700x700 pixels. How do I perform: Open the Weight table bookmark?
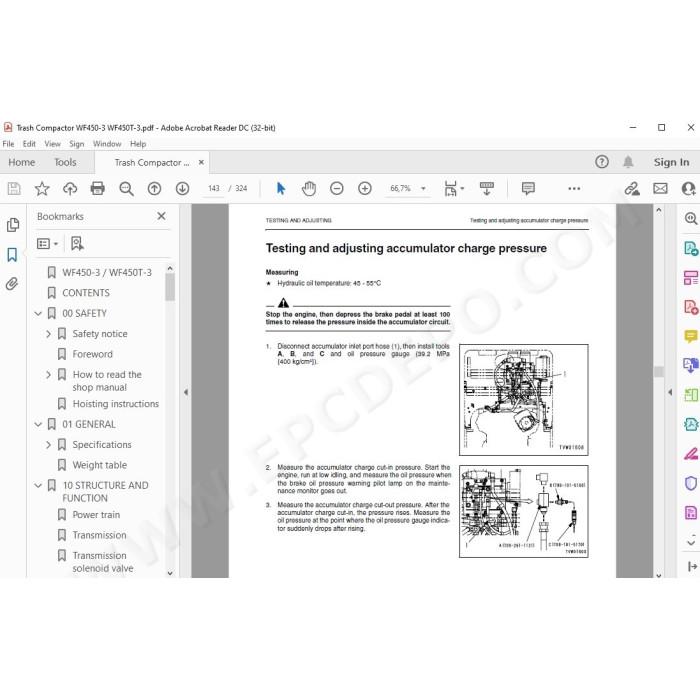[x=100, y=465]
